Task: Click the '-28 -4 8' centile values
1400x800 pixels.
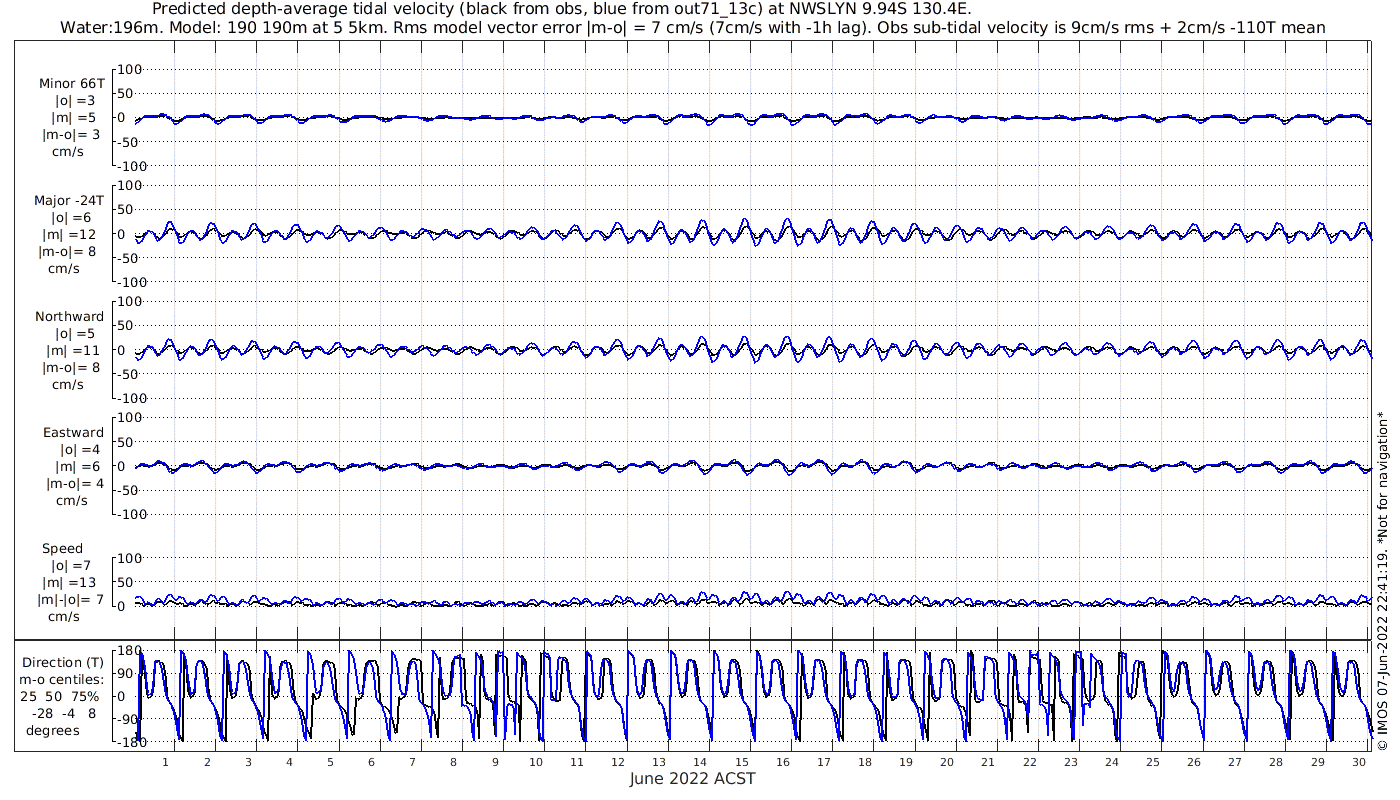Action: point(65,713)
